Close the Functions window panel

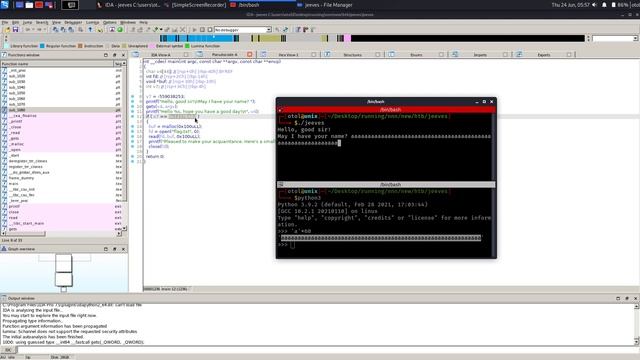click(x=123, y=55)
